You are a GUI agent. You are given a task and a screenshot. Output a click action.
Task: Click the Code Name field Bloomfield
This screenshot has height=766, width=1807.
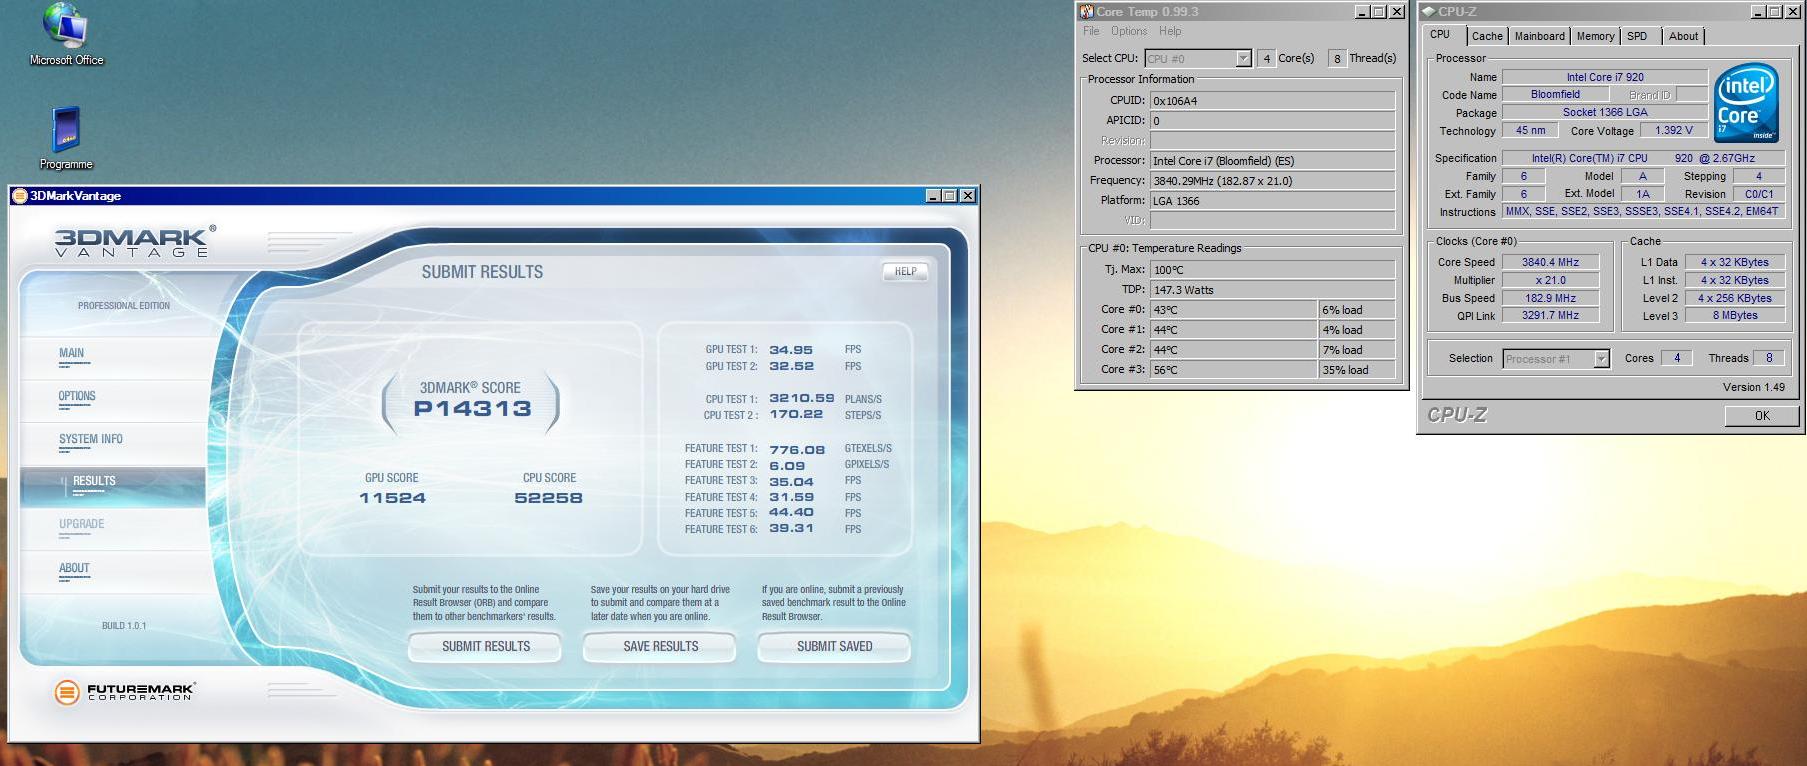pyautogui.click(x=1555, y=94)
